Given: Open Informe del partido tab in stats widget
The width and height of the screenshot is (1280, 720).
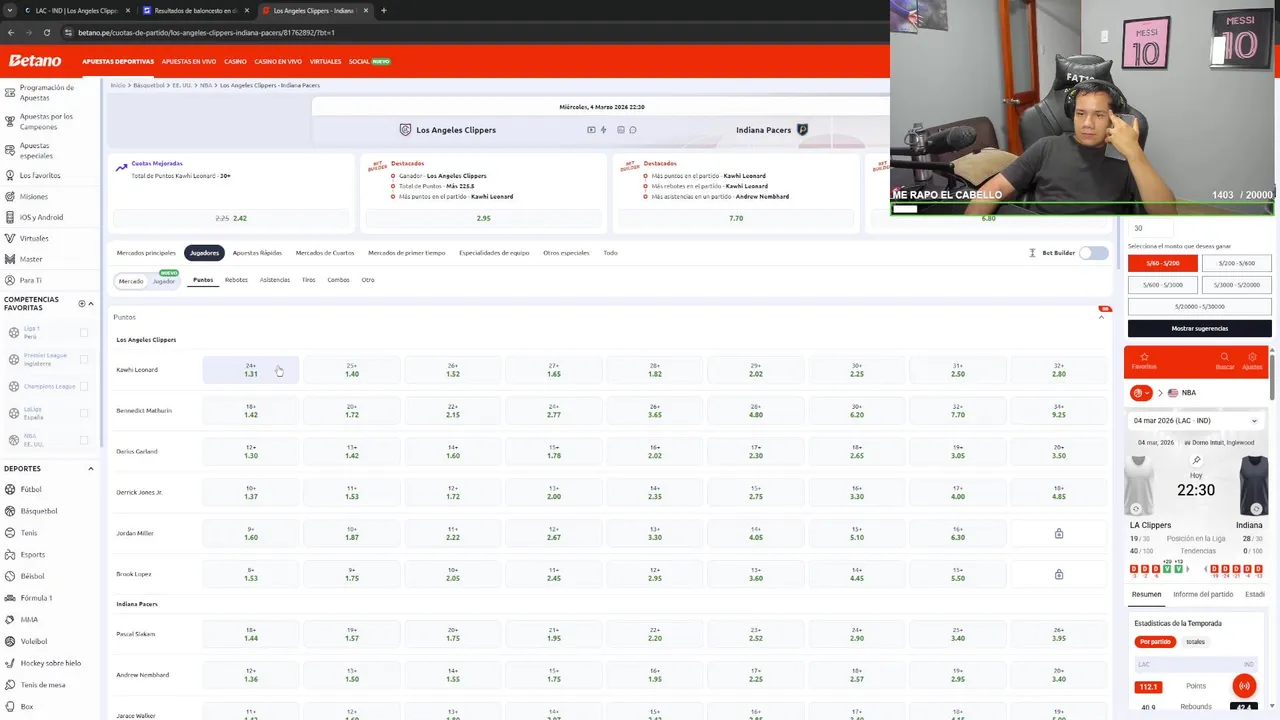Looking at the screenshot, I should (1203, 594).
